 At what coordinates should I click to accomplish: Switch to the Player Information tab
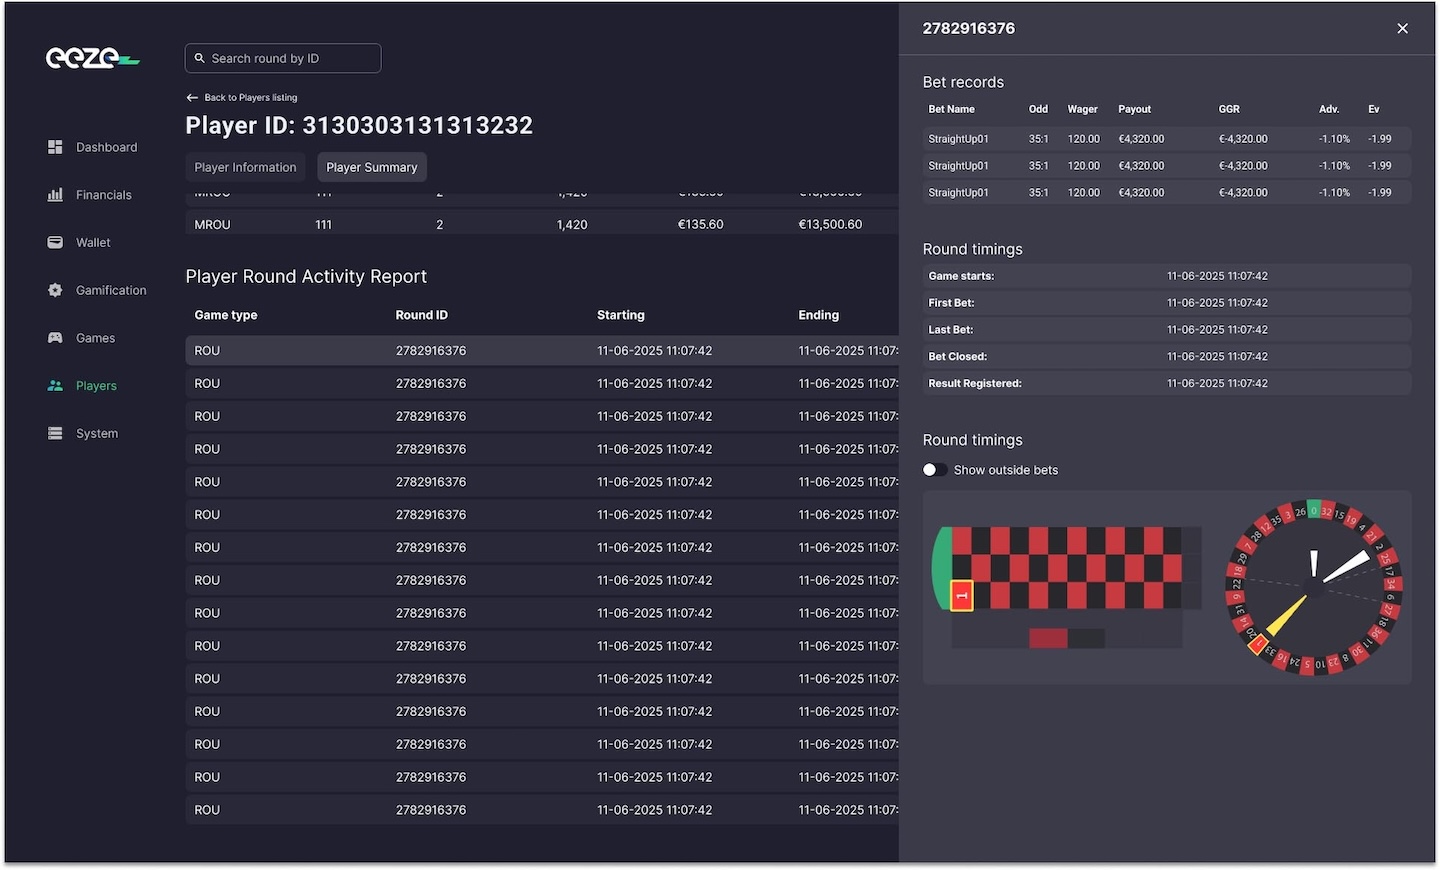point(245,167)
